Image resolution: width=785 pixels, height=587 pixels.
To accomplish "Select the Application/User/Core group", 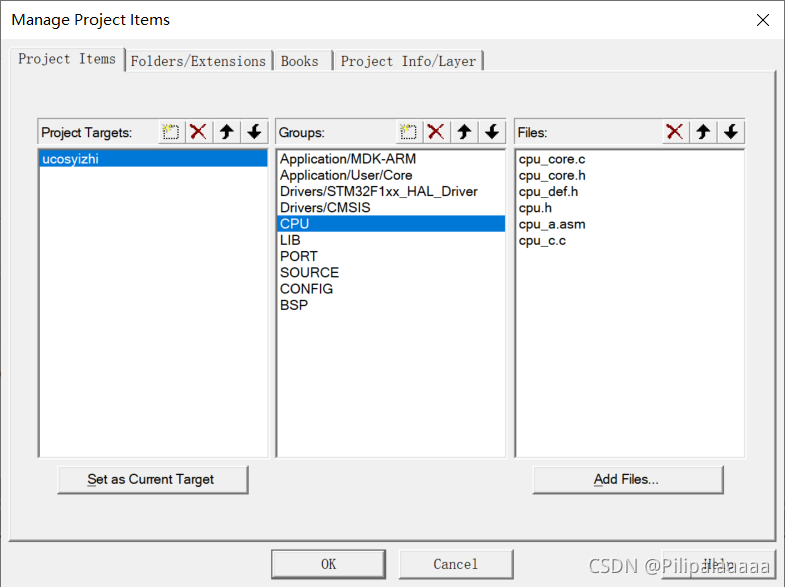I will coord(390,175).
